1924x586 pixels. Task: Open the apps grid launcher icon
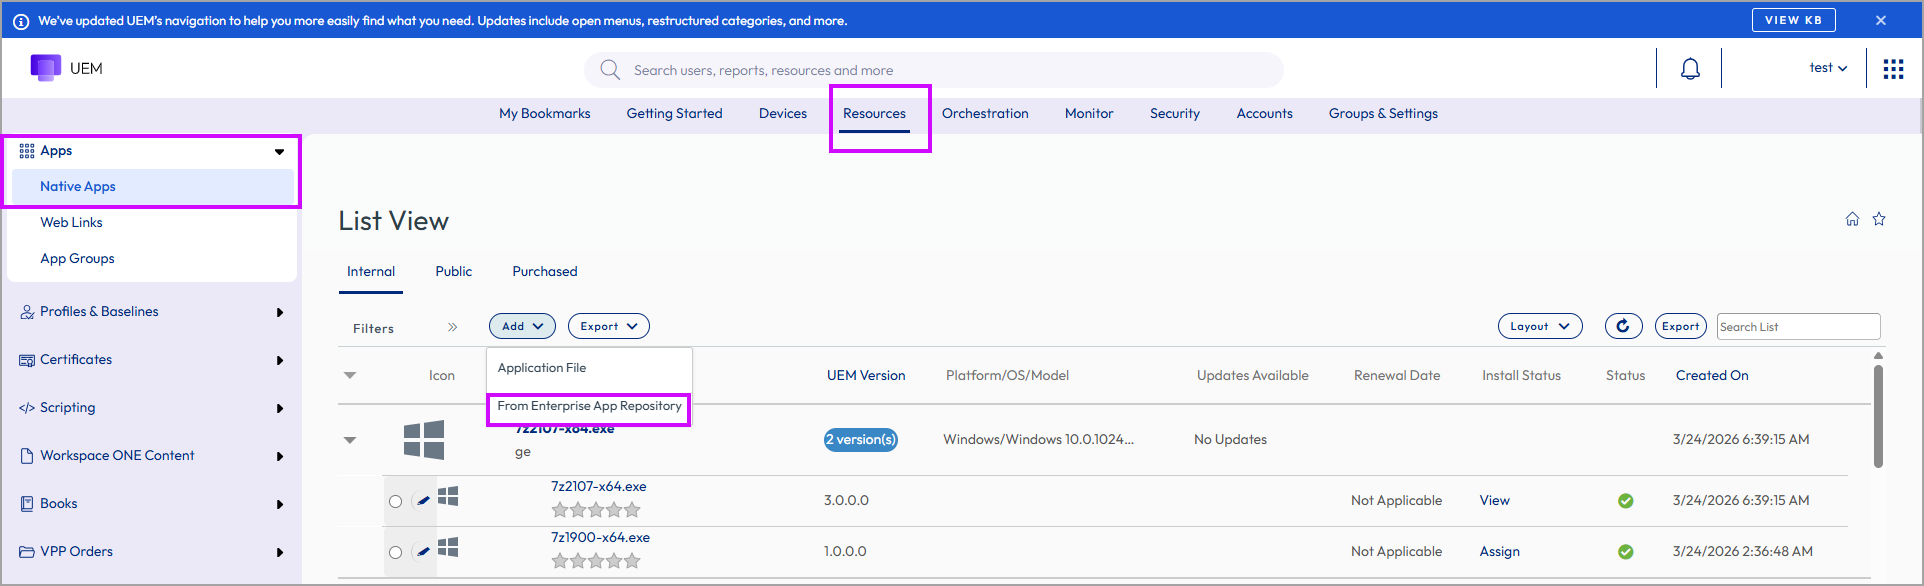1893,69
